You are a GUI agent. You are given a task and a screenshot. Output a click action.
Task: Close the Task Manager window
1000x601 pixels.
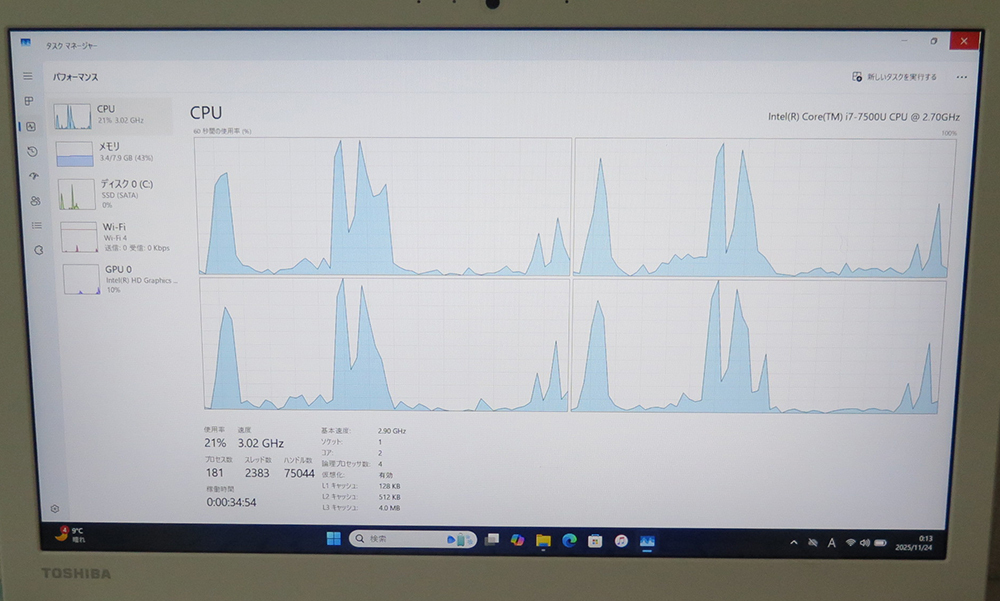click(x=964, y=41)
